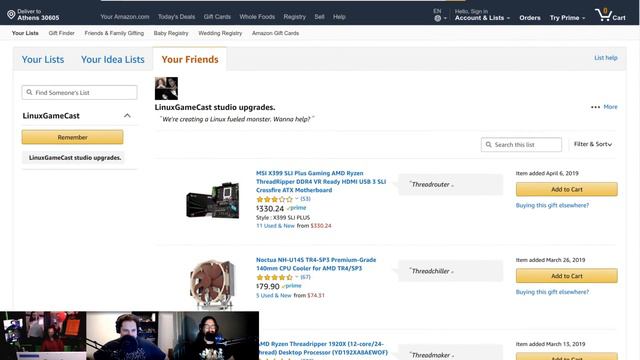
Task: Open Baby Registry menu item
Action: point(171,33)
